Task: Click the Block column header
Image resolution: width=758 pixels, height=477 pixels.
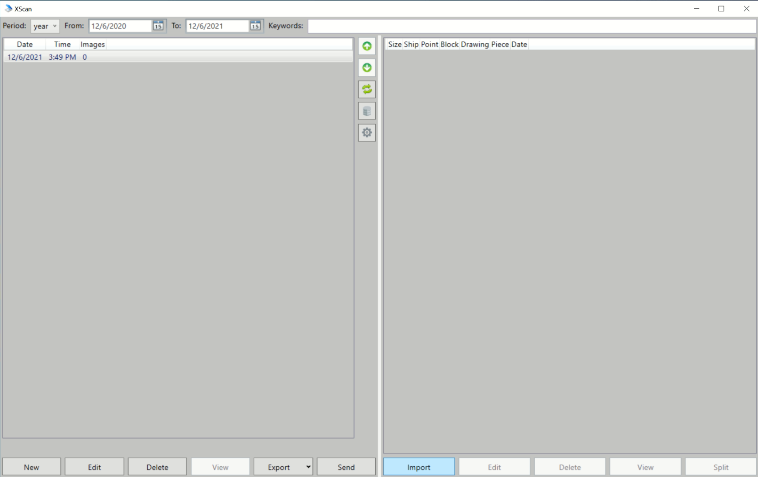Action: pyautogui.click(x=449, y=44)
